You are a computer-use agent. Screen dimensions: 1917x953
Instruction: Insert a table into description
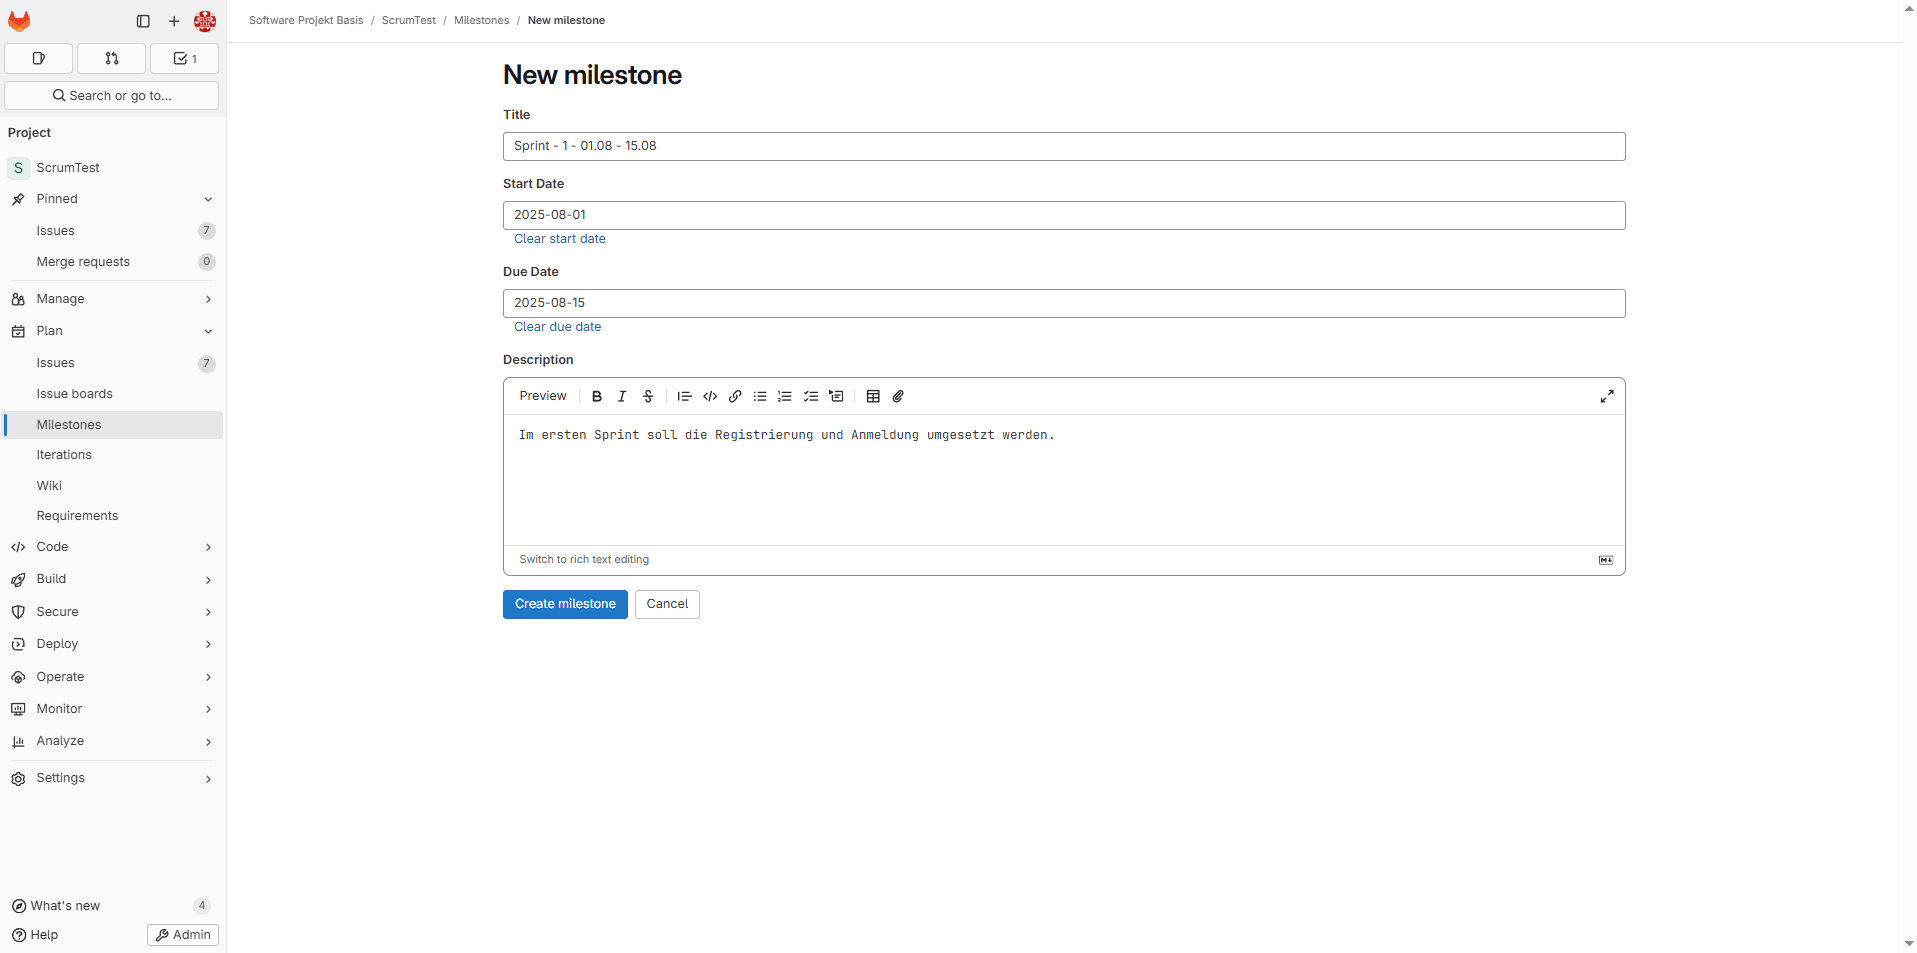pos(873,397)
